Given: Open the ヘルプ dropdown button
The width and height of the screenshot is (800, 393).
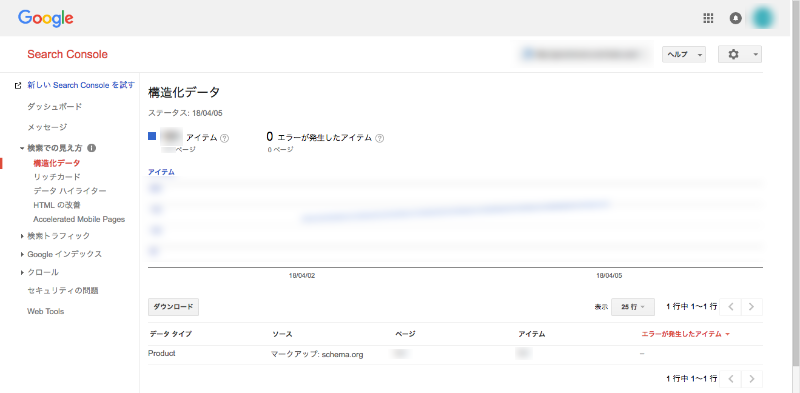Looking at the screenshot, I should click(684, 55).
